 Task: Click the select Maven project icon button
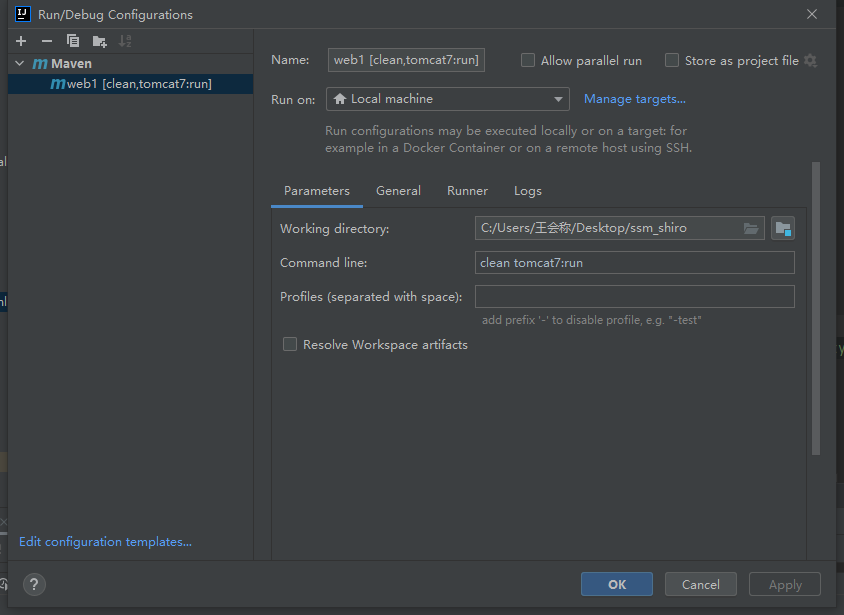point(783,229)
